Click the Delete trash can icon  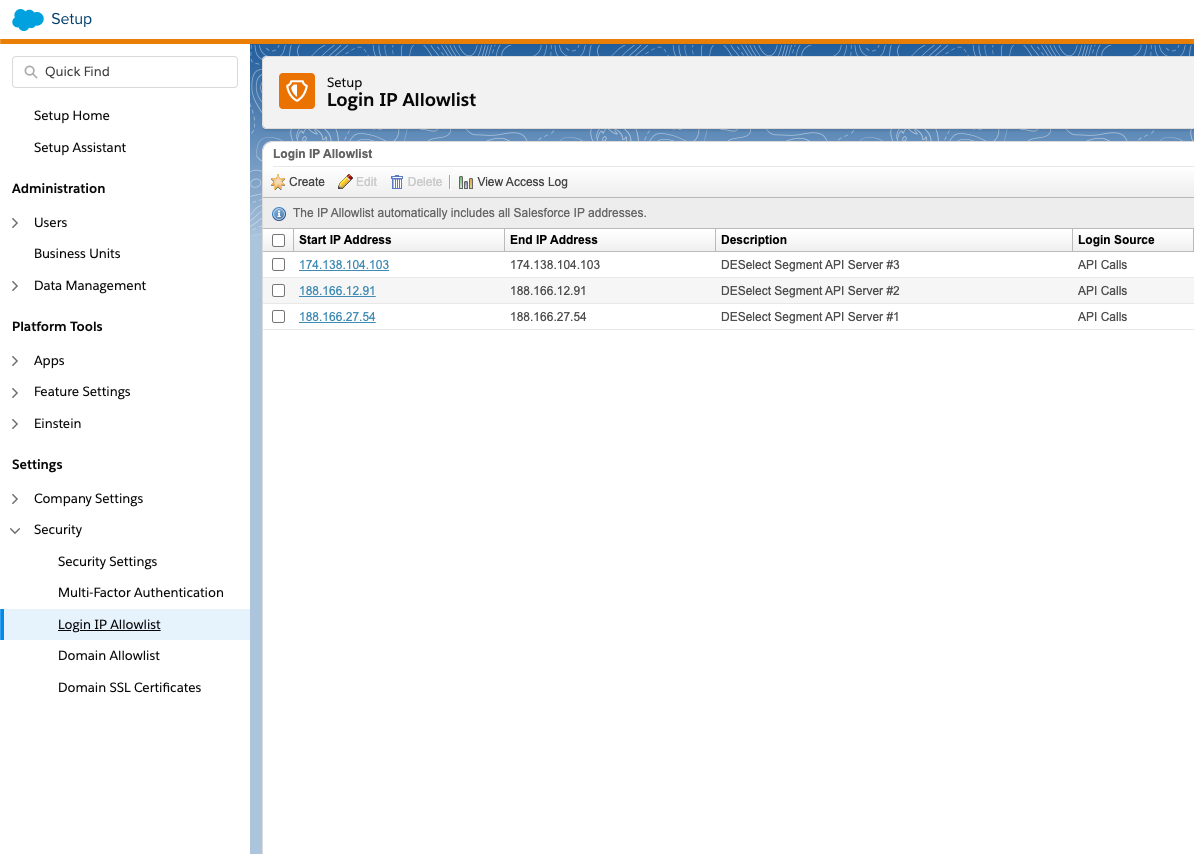[397, 182]
